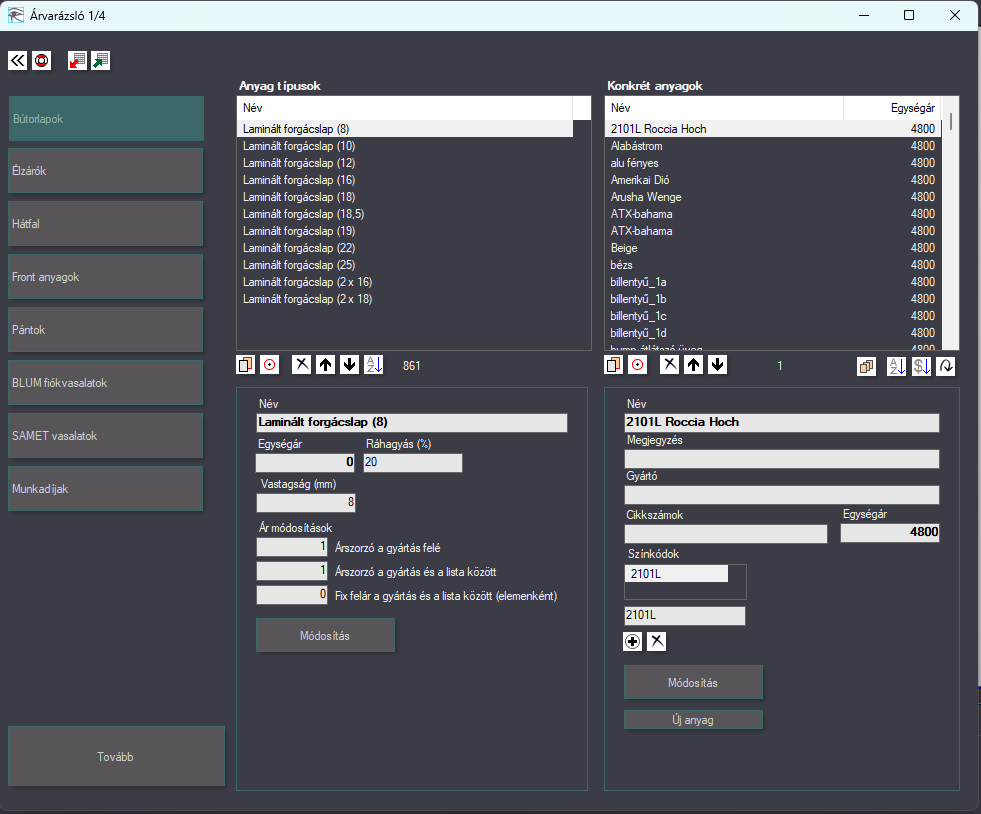Move material type up with arrow
The height and width of the screenshot is (814, 981).
[325, 365]
